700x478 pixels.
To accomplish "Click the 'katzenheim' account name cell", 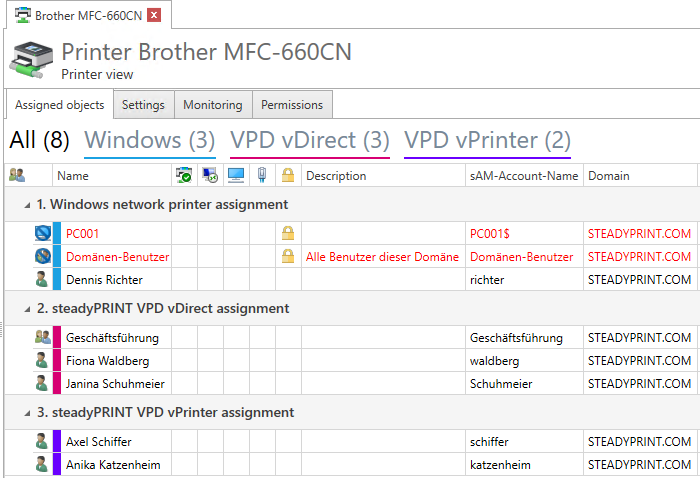I will [524, 465].
